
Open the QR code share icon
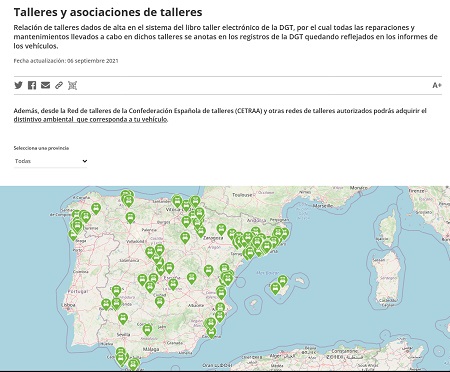pyautogui.click(x=72, y=85)
